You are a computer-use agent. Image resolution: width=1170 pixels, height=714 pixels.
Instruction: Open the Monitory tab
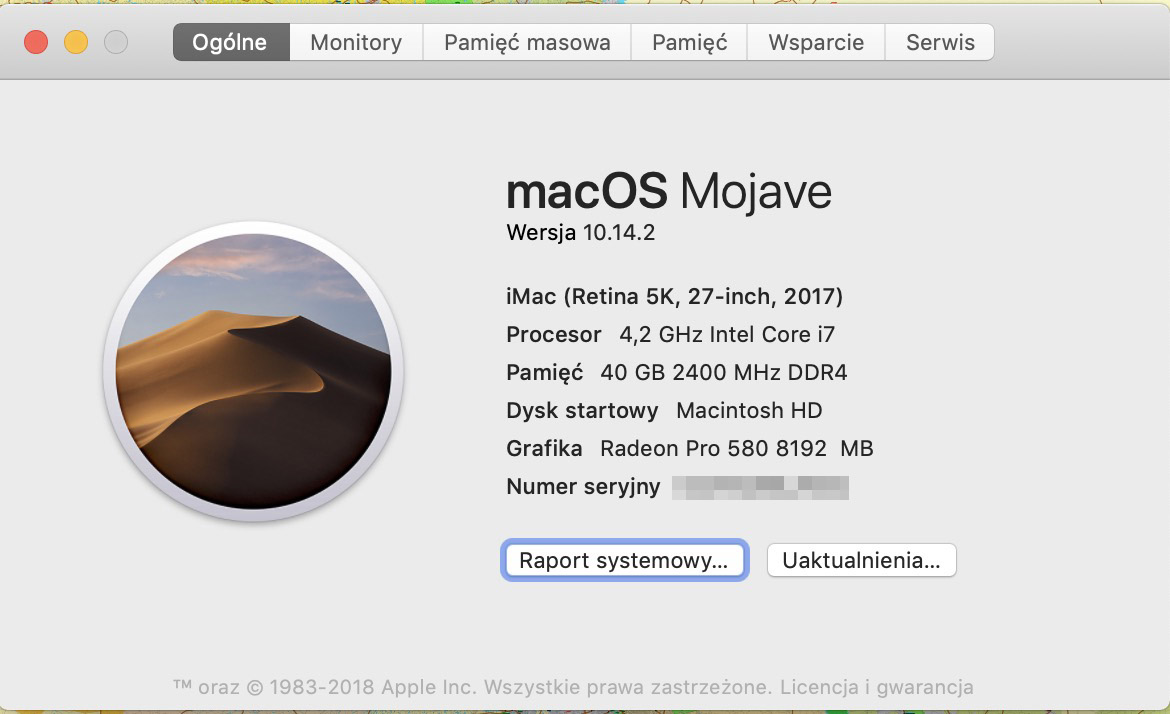356,42
